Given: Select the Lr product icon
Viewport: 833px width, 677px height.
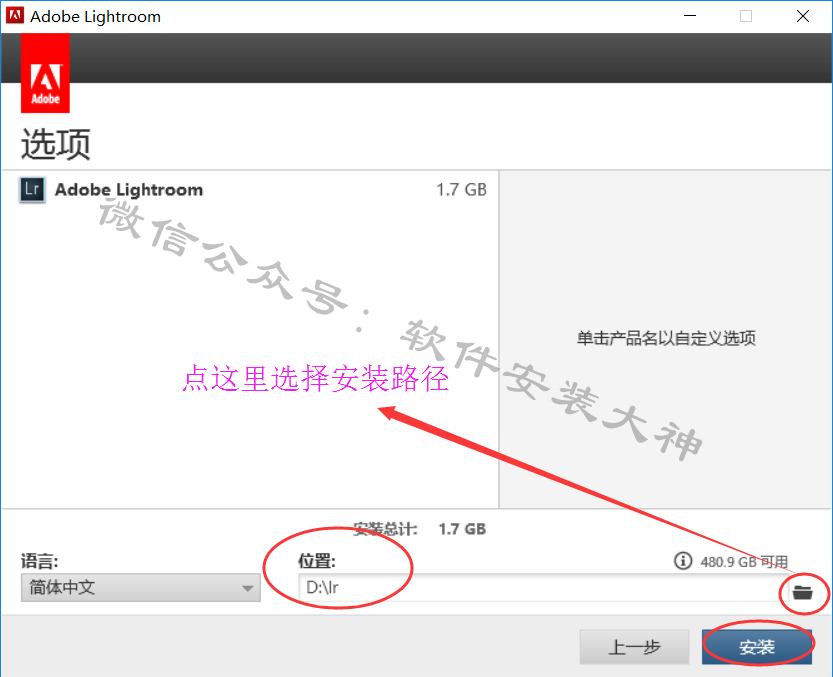Looking at the screenshot, I should point(32,190).
